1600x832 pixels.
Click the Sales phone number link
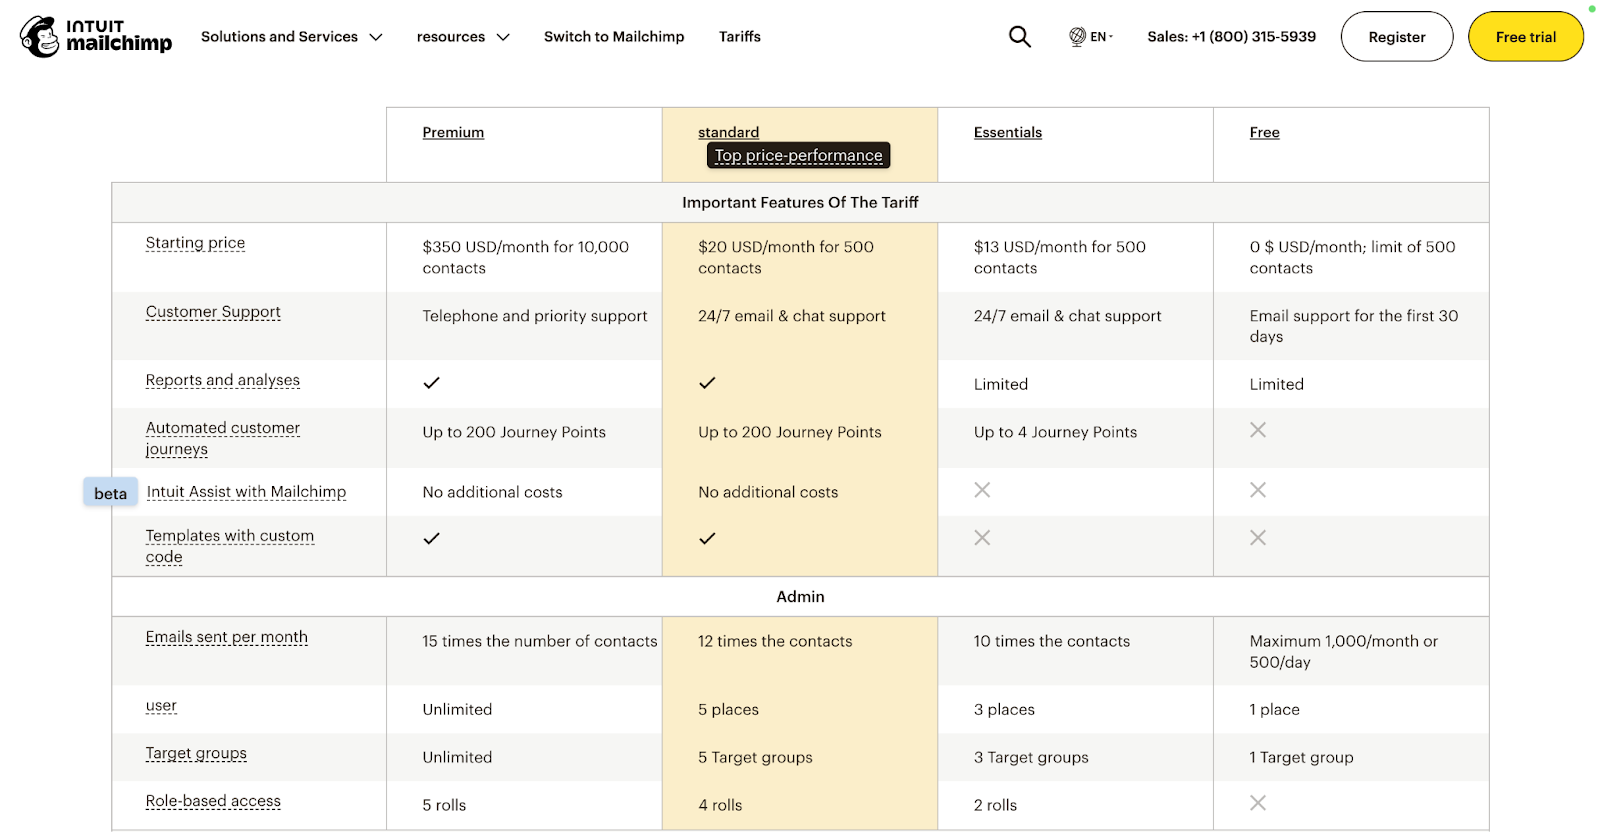[x=1230, y=36]
